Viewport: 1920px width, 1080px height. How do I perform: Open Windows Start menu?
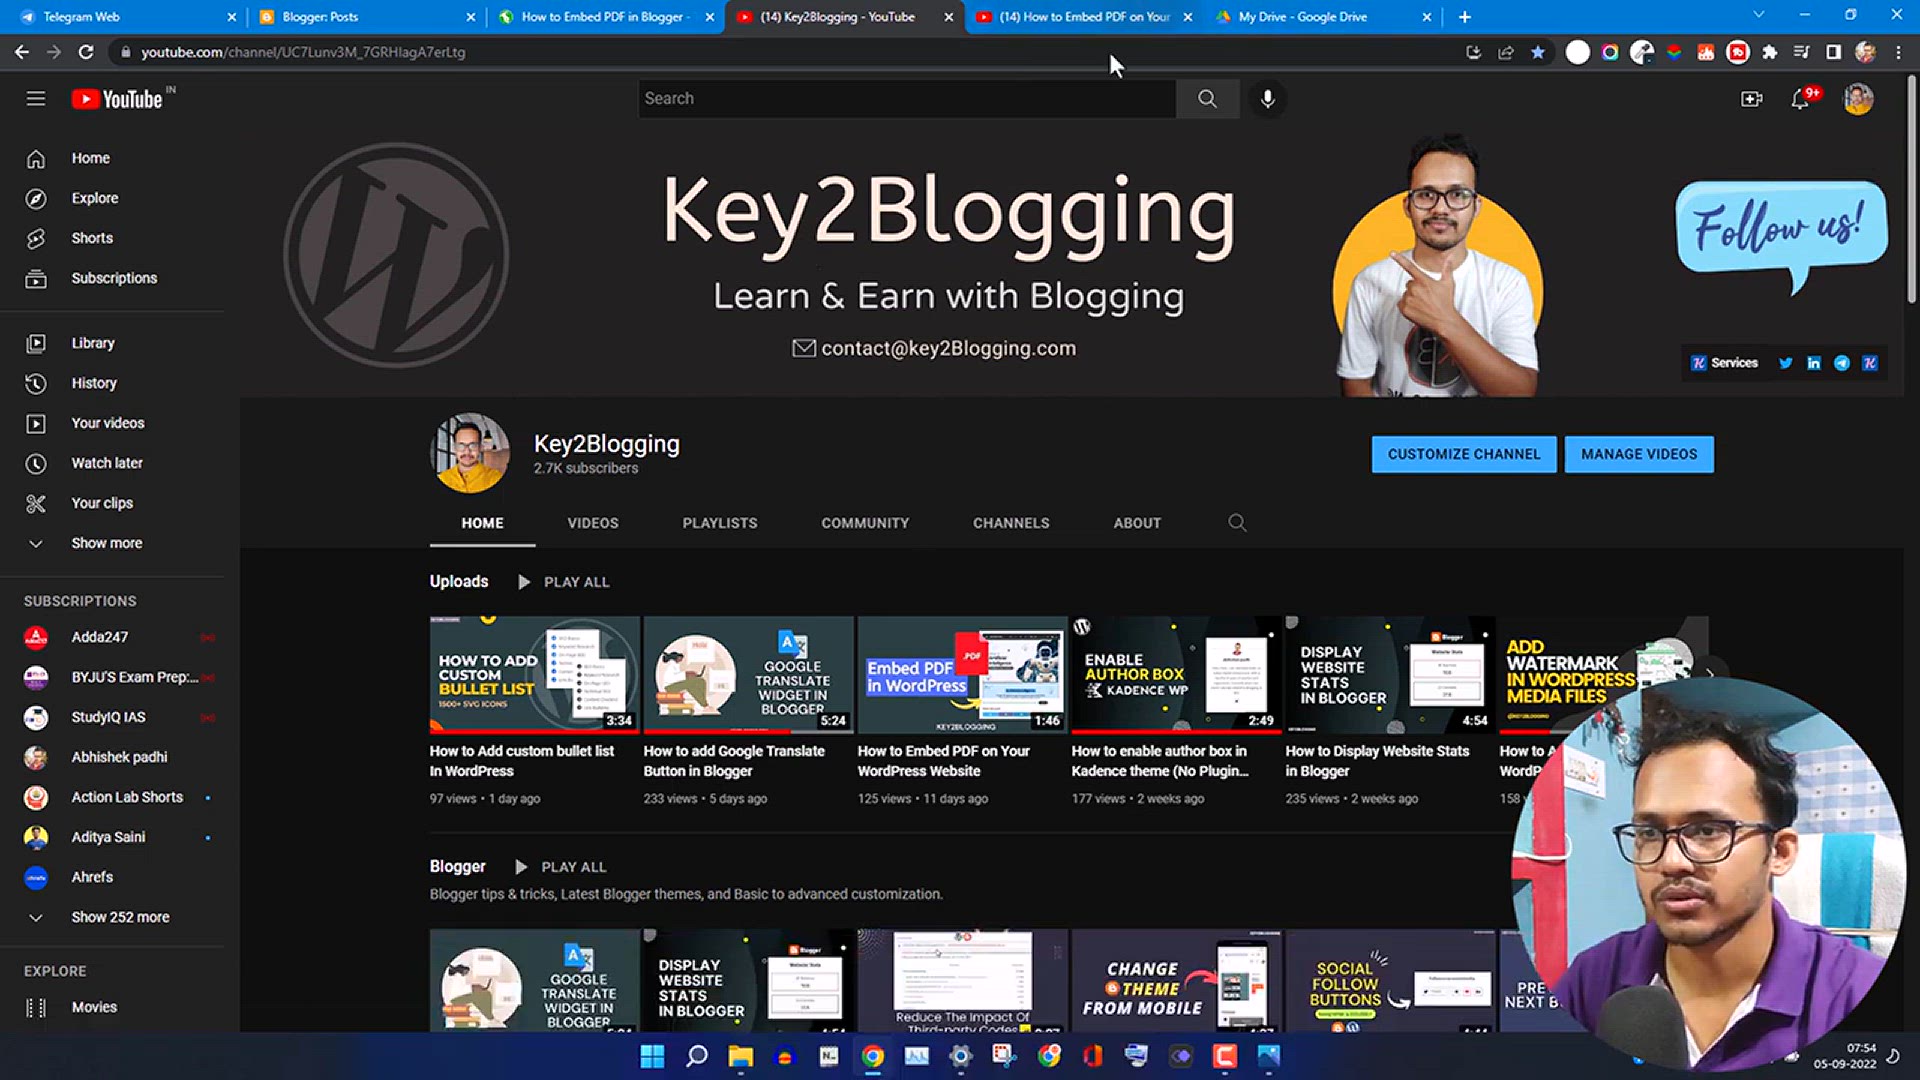[x=652, y=1056]
